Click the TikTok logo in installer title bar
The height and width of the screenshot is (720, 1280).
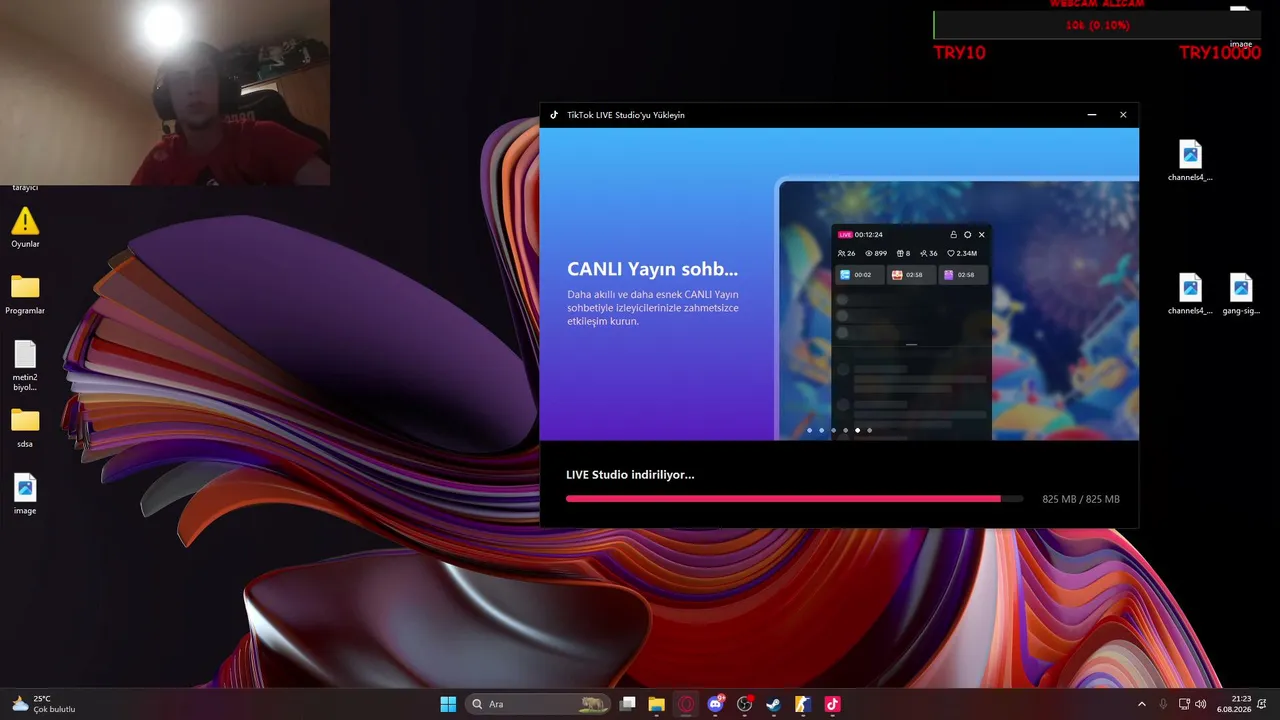click(554, 115)
